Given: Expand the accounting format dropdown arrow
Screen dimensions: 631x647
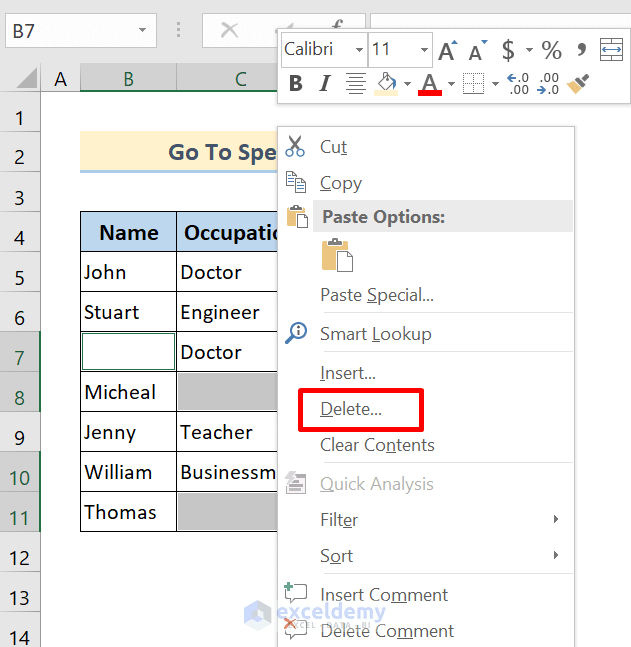Looking at the screenshot, I should coord(529,50).
